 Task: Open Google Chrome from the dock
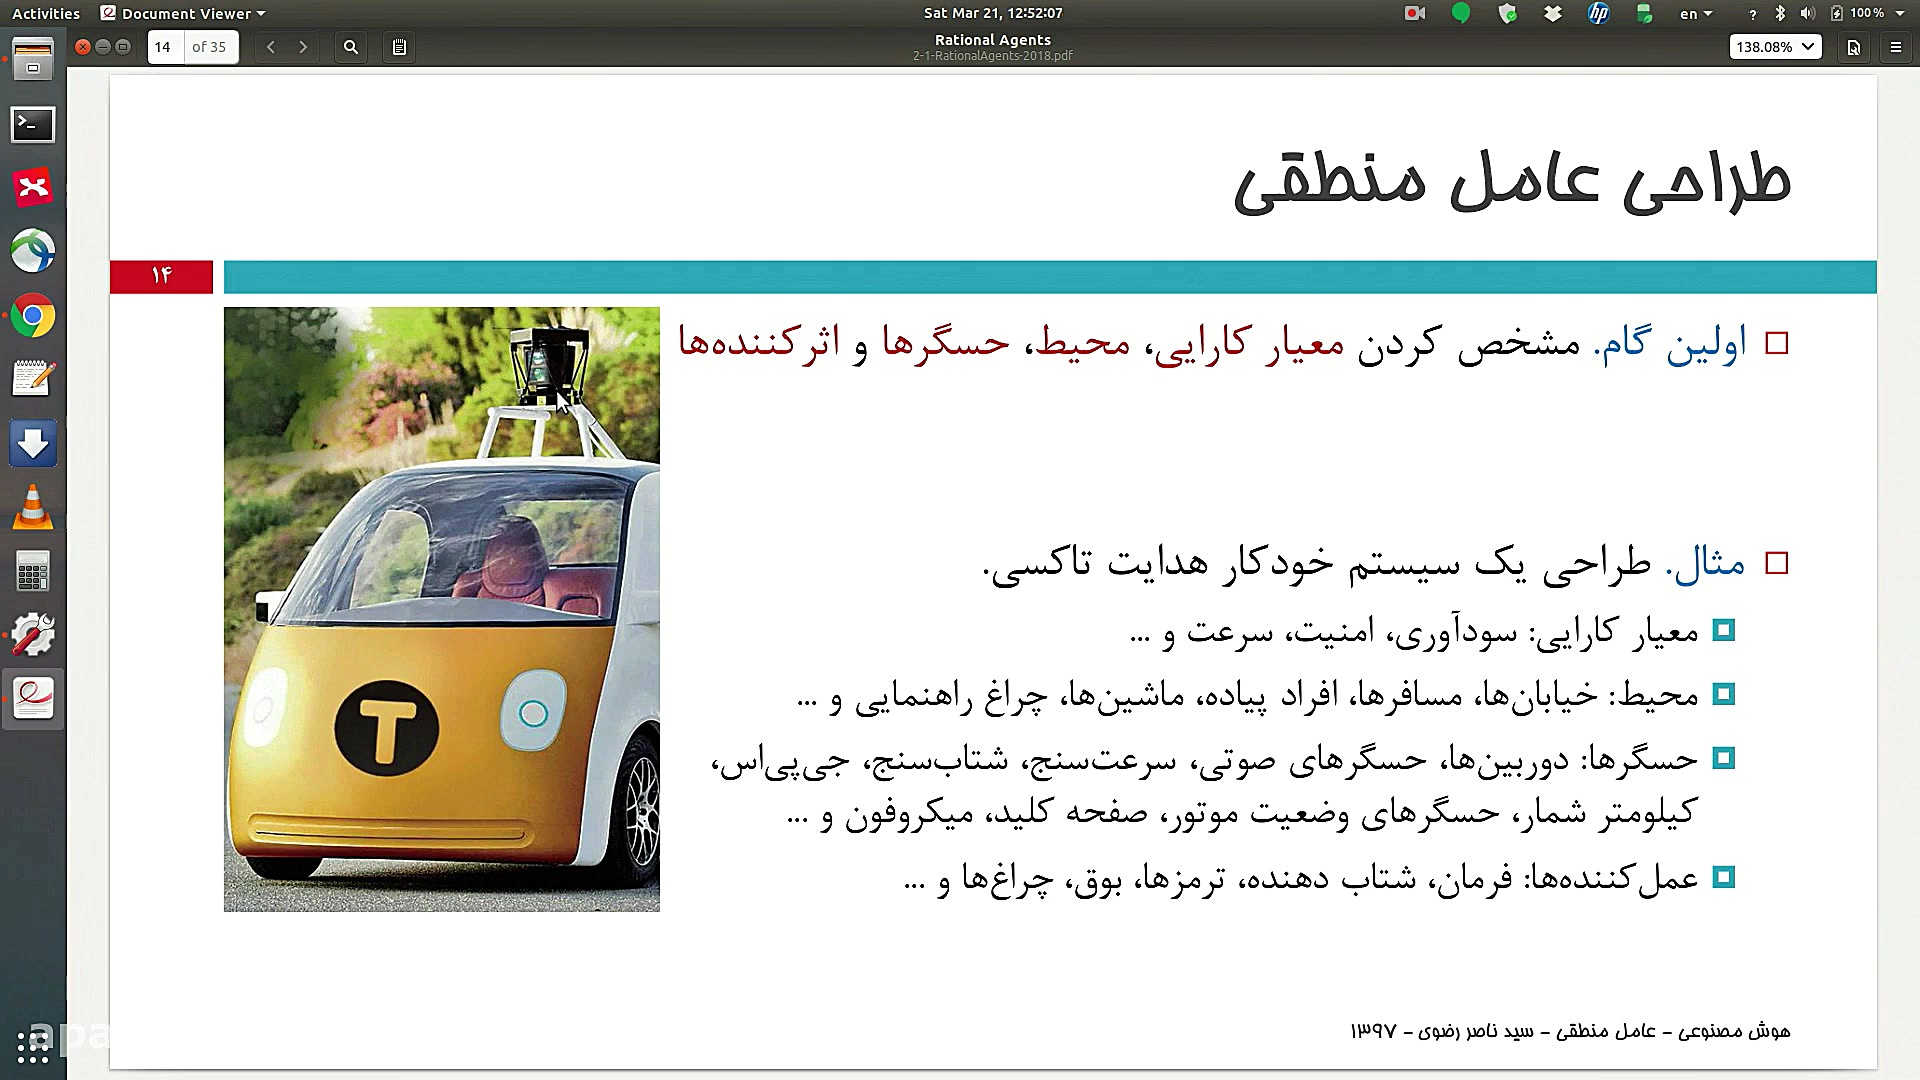pos(33,316)
